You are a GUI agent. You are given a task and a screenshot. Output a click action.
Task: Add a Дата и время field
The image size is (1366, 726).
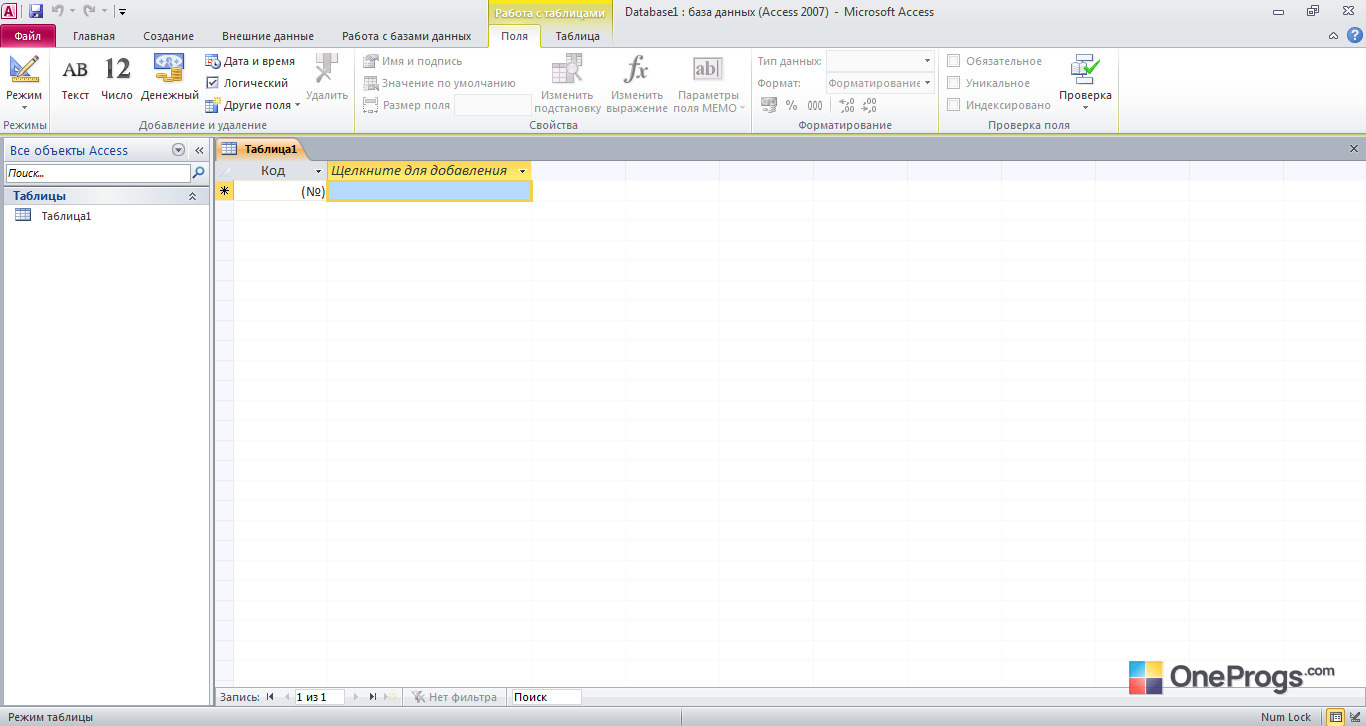click(x=250, y=61)
